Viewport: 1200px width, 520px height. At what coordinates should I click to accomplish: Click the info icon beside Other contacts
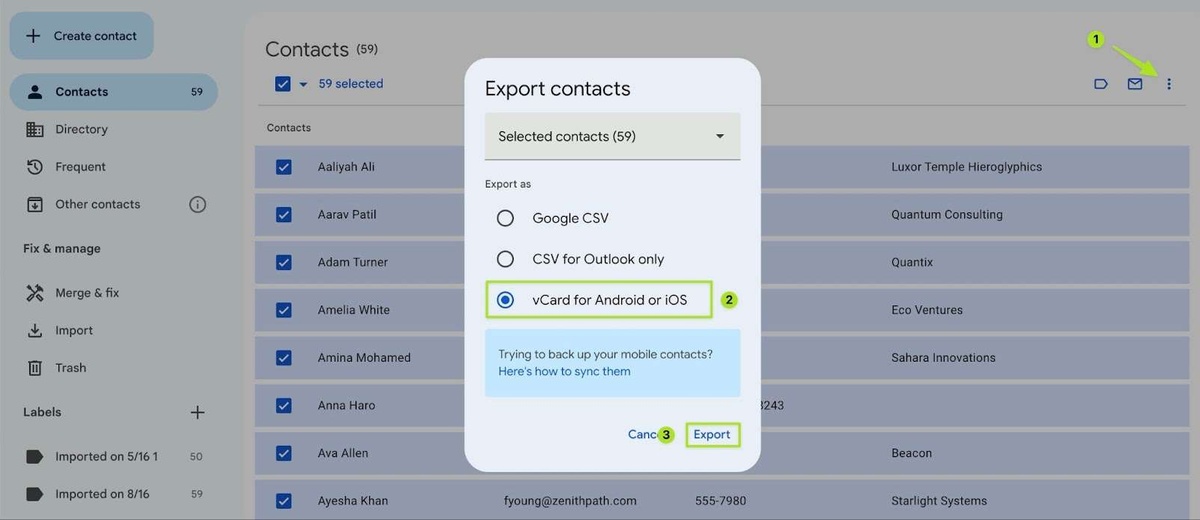[x=197, y=204]
